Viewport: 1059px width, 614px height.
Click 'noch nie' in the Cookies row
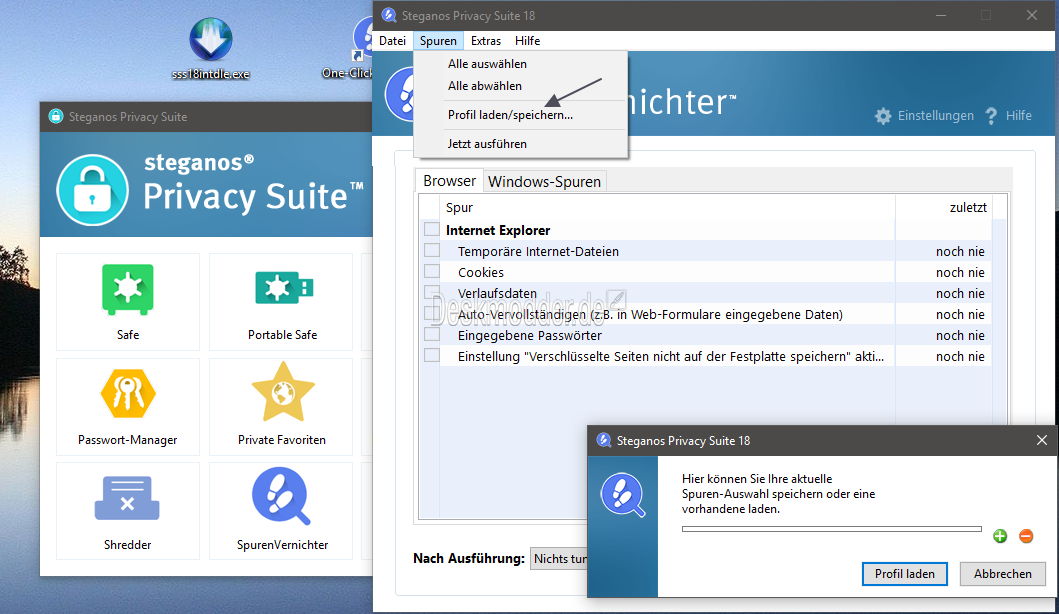[x=960, y=272]
